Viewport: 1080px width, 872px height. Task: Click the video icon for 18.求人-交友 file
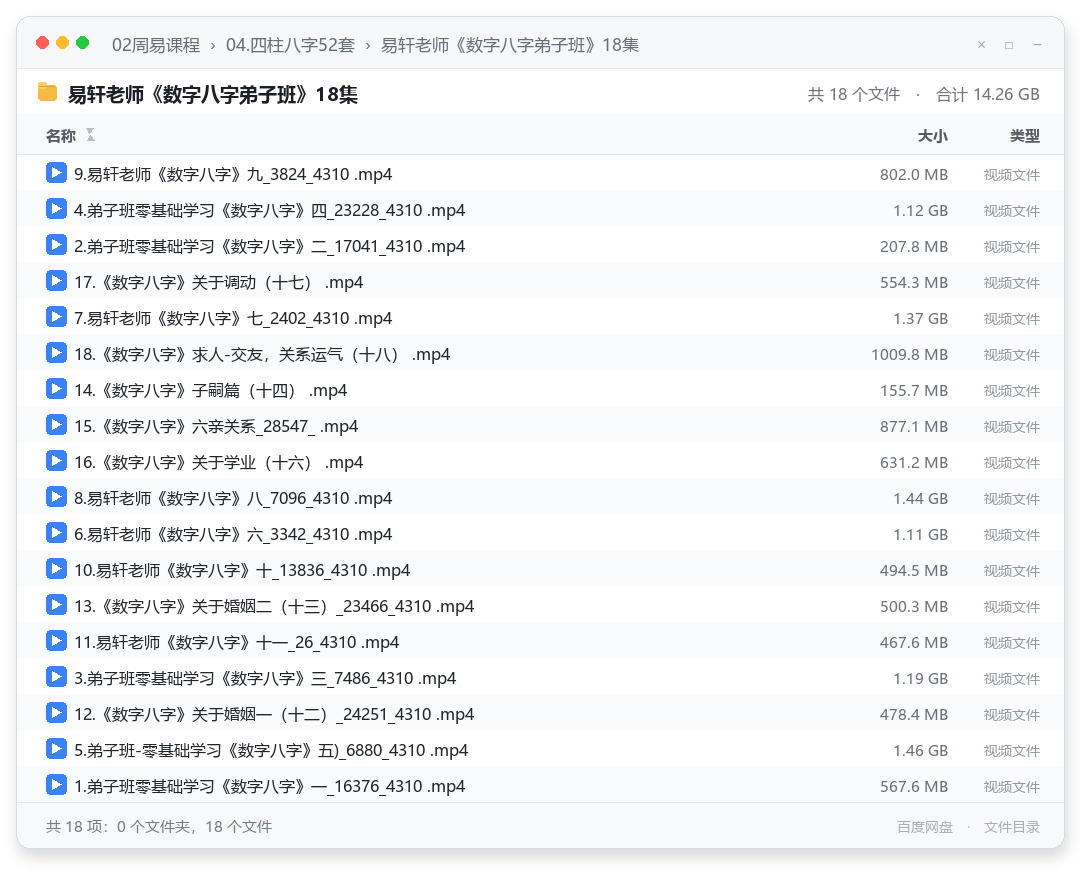[x=56, y=353]
